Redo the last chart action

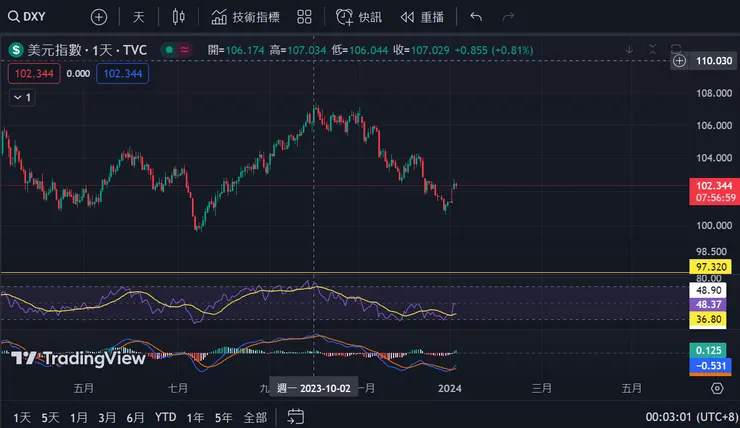point(508,17)
